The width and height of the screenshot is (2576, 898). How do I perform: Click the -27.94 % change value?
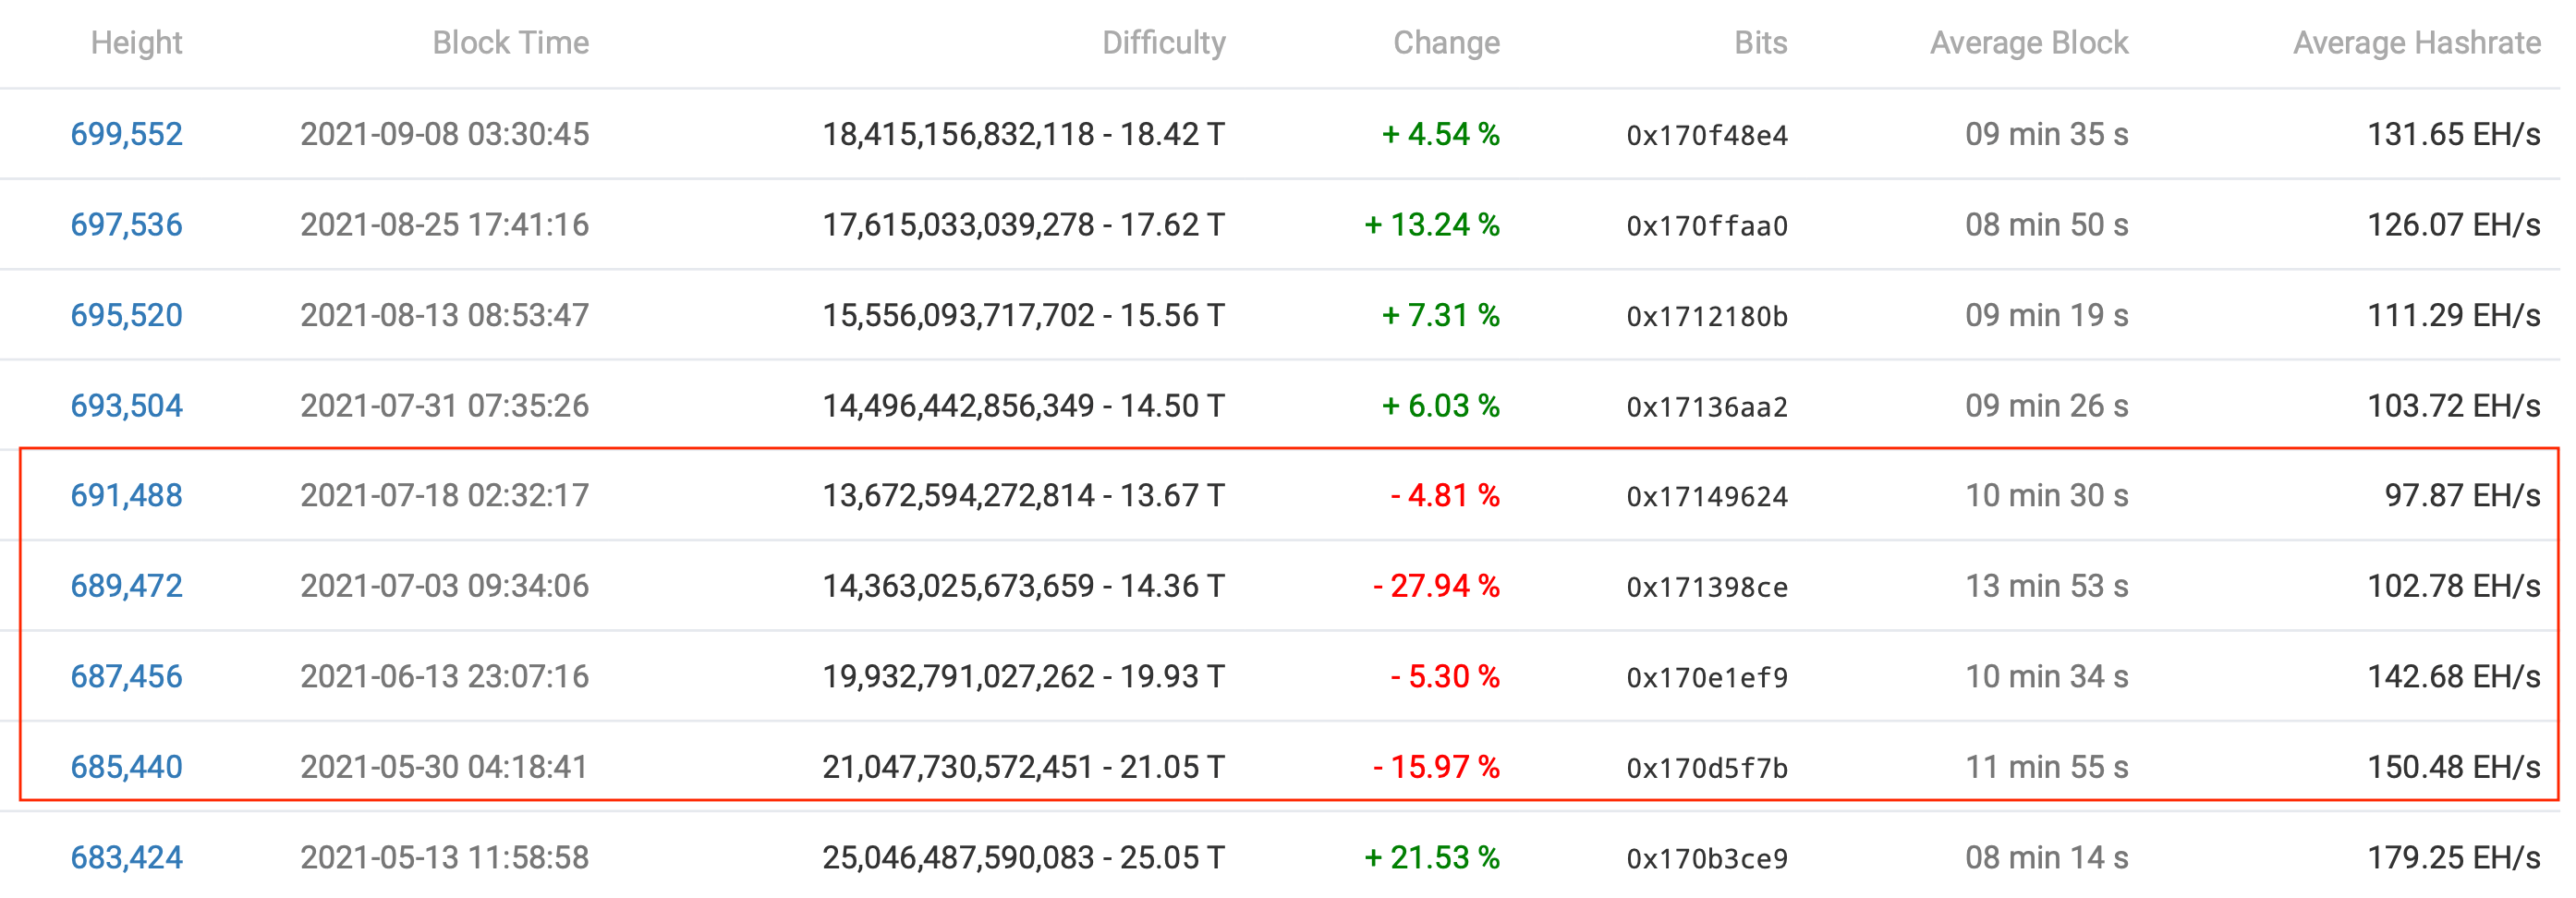(x=1436, y=586)
